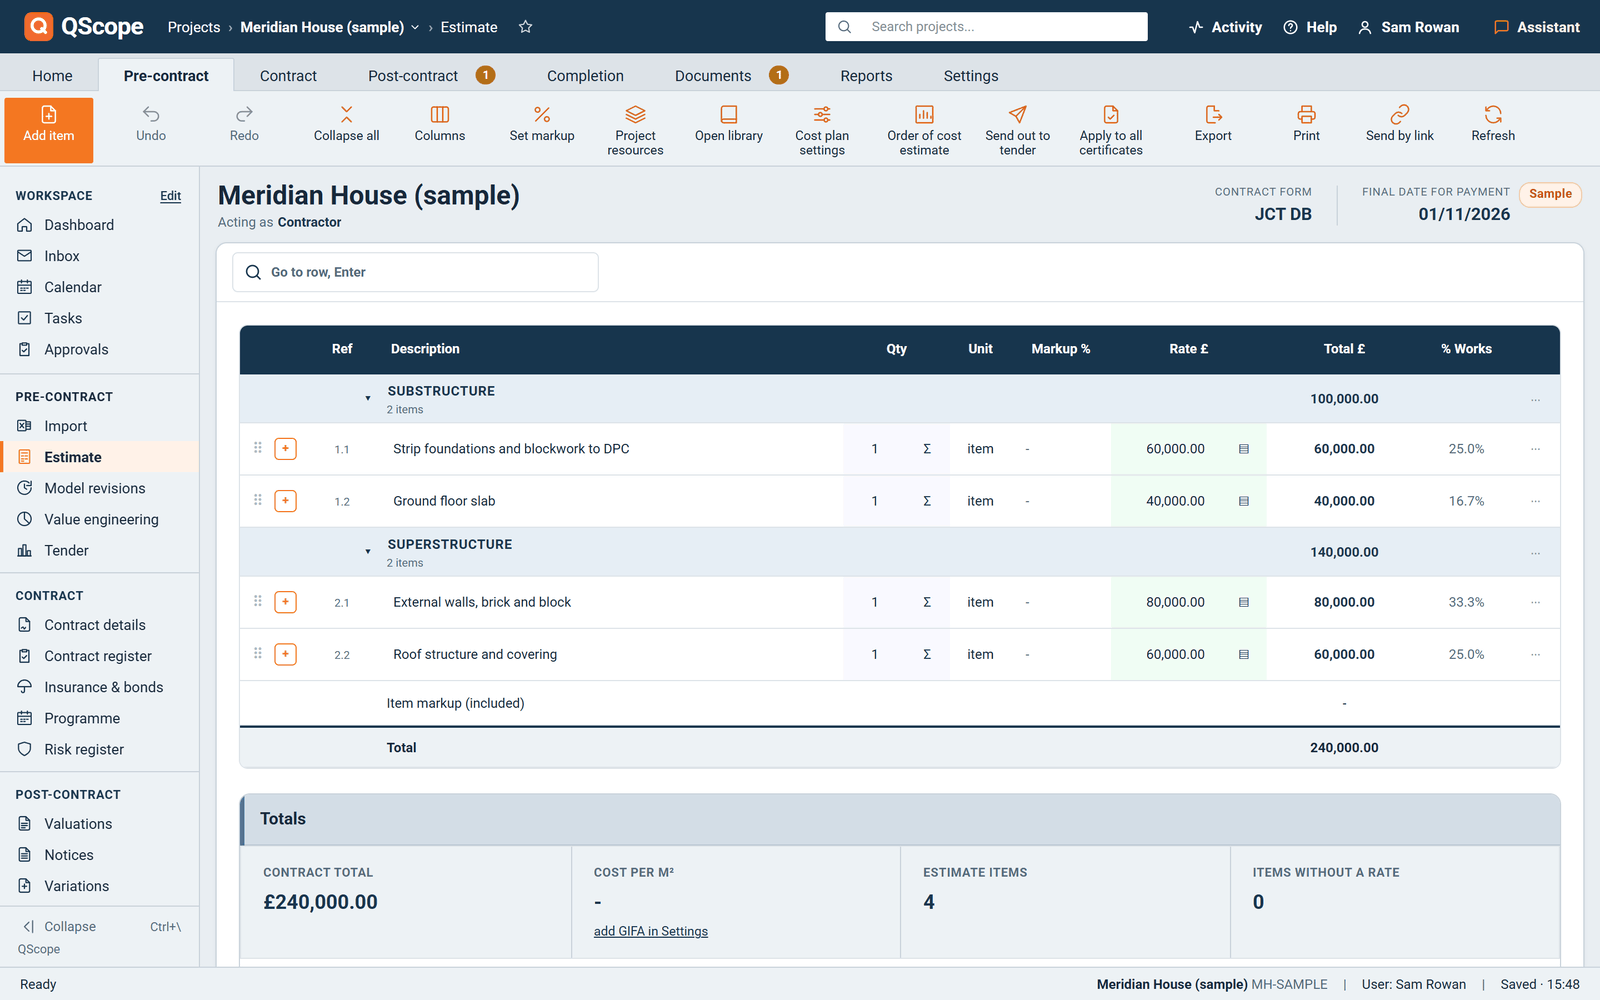Star the project as favourite
The height and width of the screenshot is (1000, 1600).
[x=526, y=27]
